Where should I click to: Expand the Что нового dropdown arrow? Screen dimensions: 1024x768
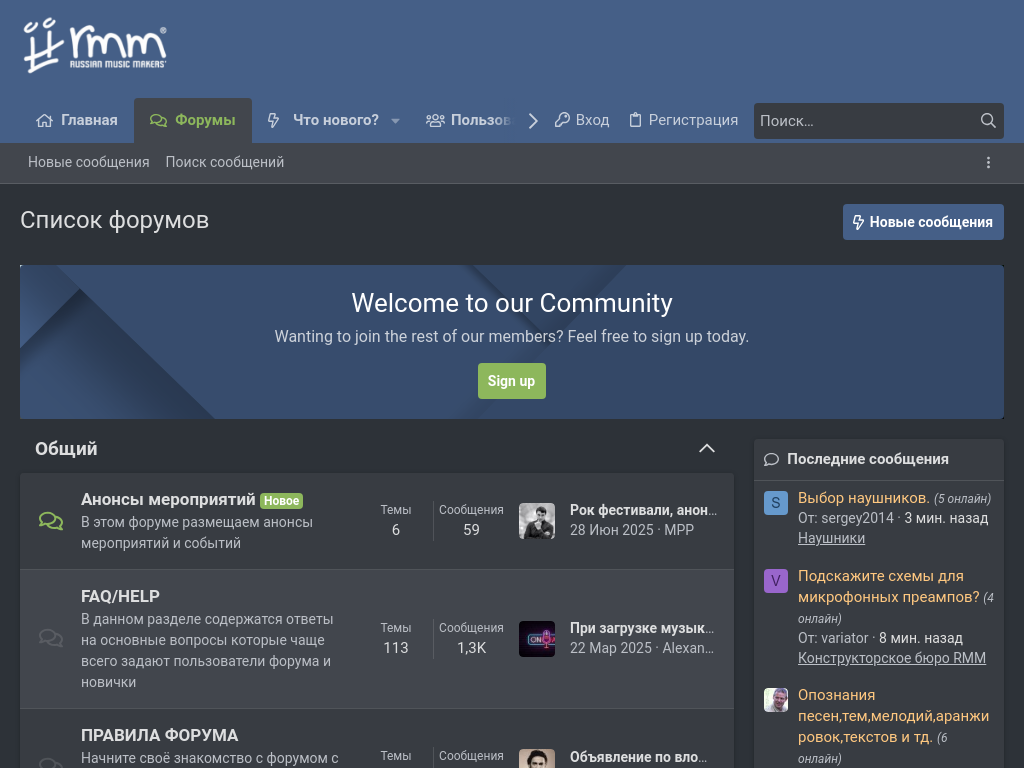pyautogui.click(x=395, y=121)
